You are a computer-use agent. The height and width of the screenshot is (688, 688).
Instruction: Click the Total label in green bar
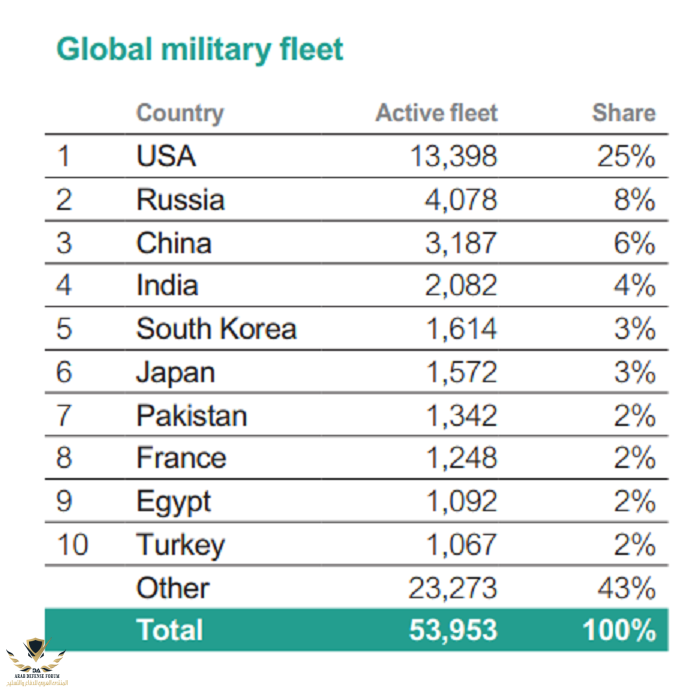point(169,630)
